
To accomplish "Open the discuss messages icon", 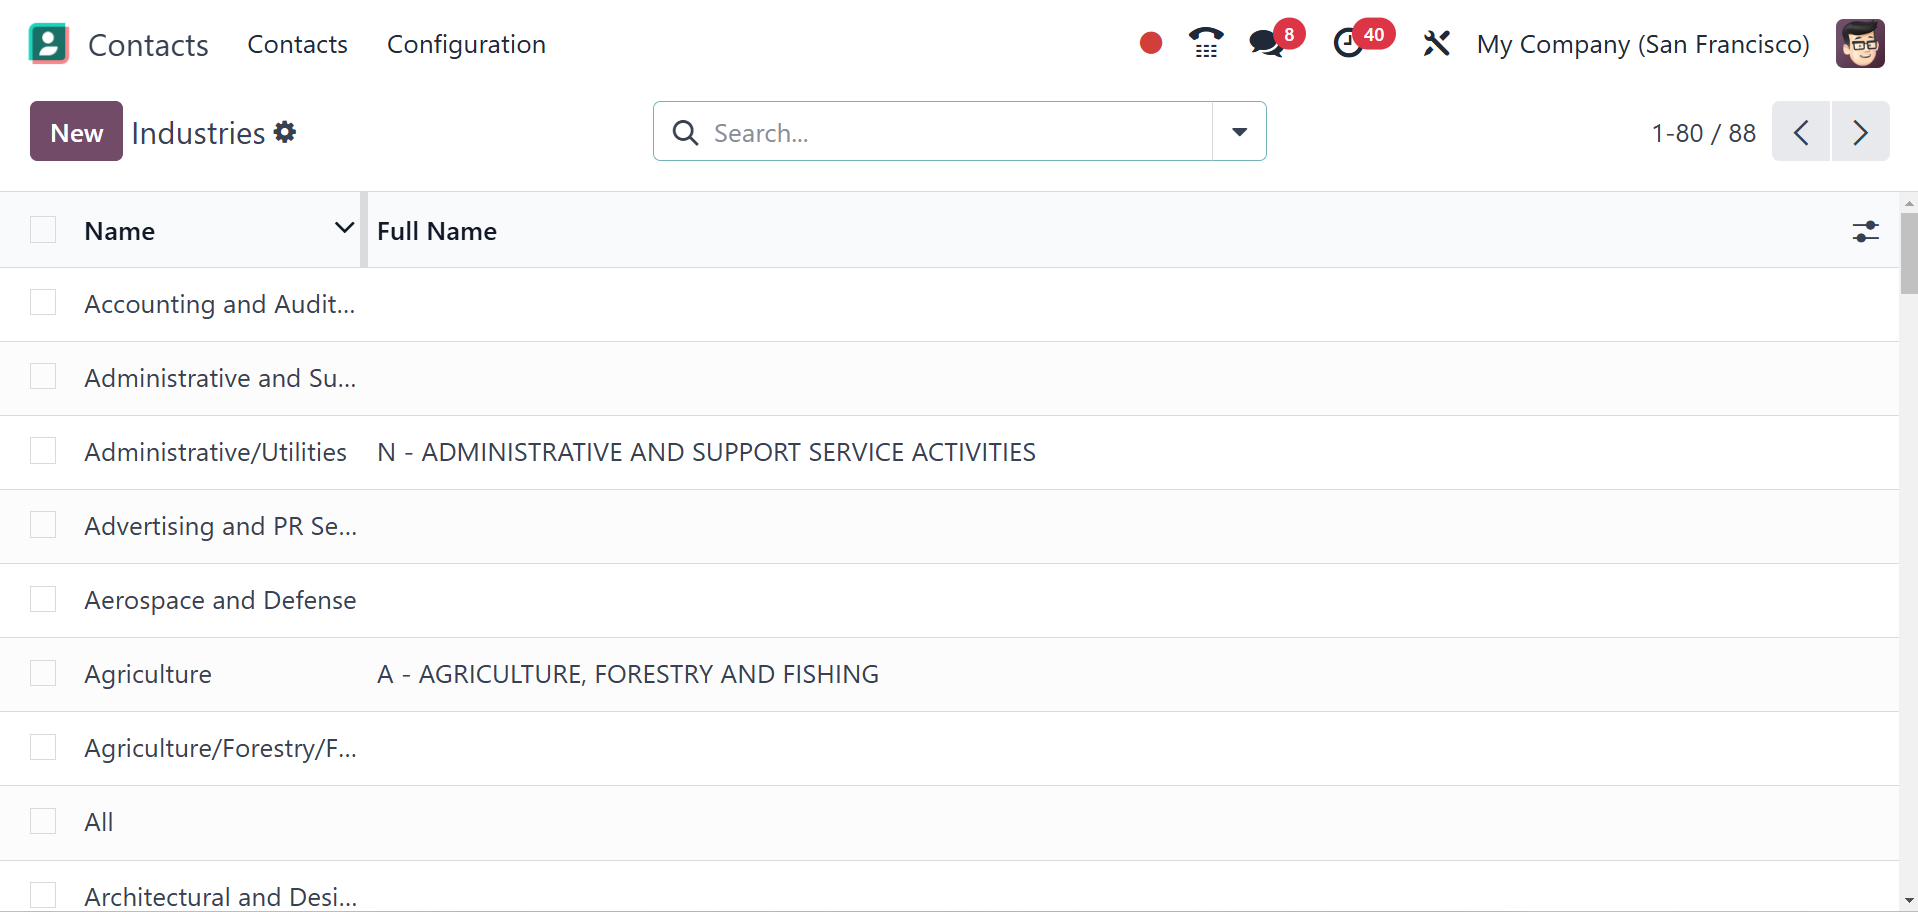I will pos(1266,43).
